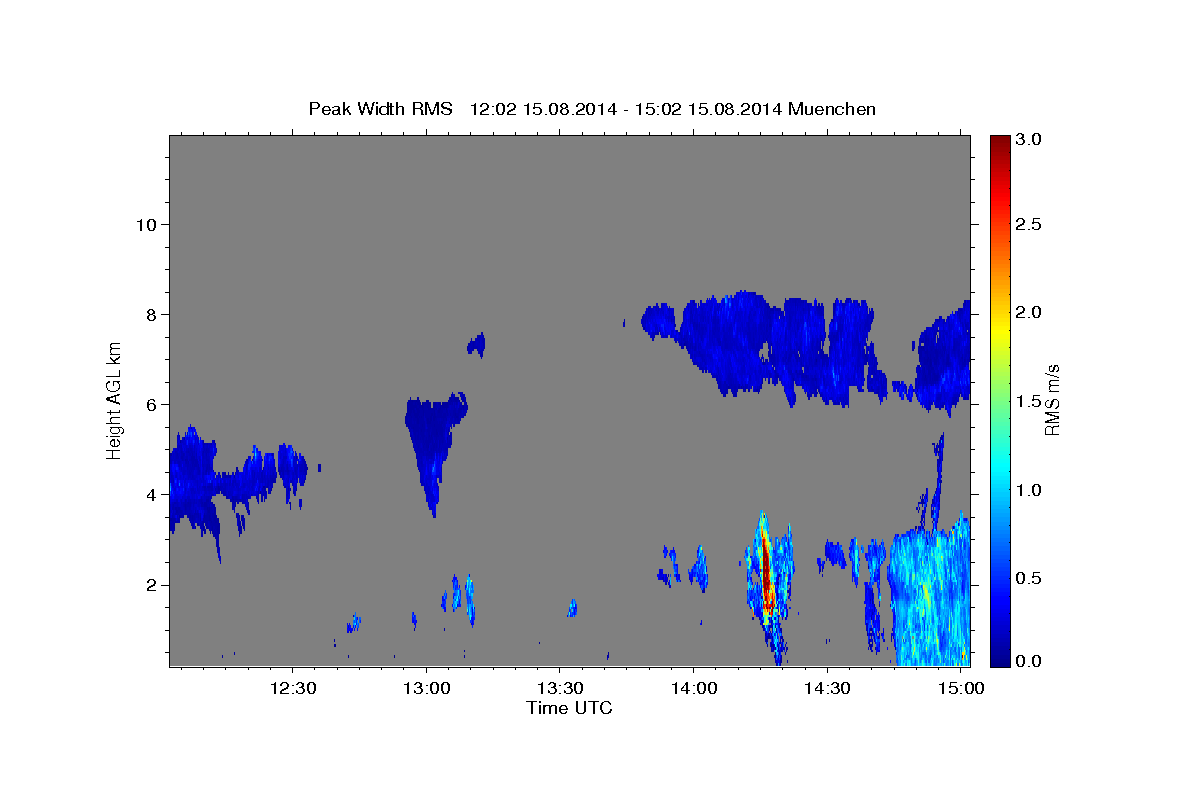Click the 12:30 time tick label
Viewport: 1200px width, 800px height.
(x=292, y=688)
